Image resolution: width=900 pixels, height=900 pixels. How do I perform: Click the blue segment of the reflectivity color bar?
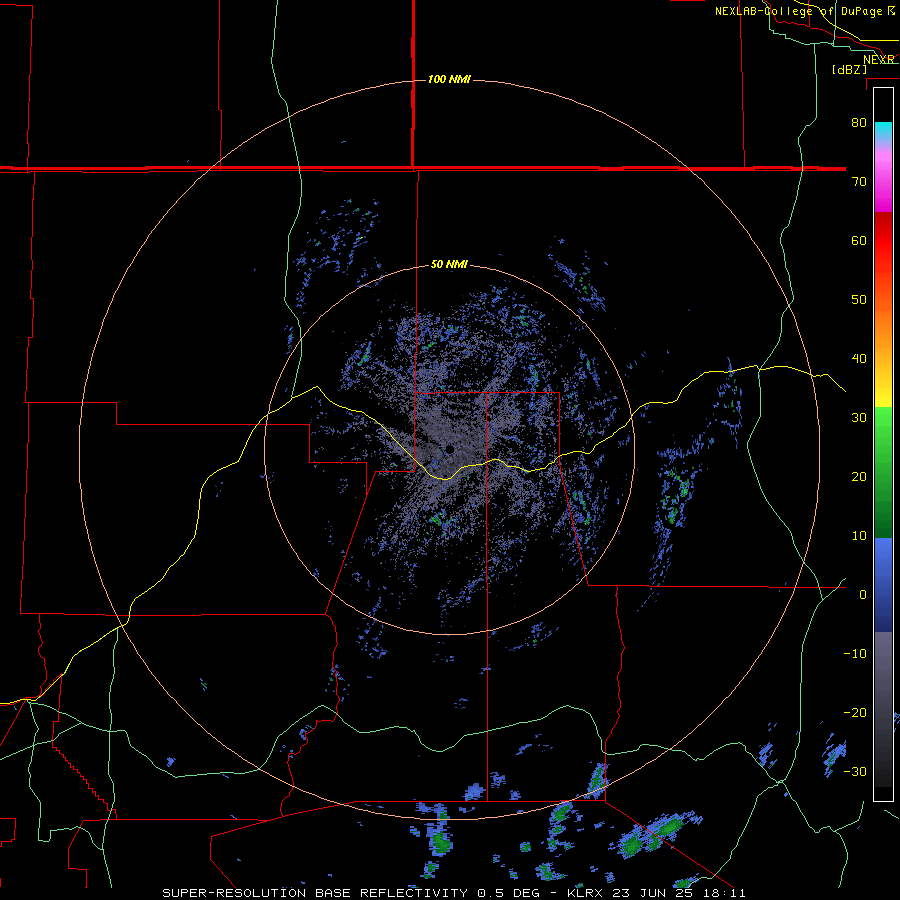[x=883, y=584]
